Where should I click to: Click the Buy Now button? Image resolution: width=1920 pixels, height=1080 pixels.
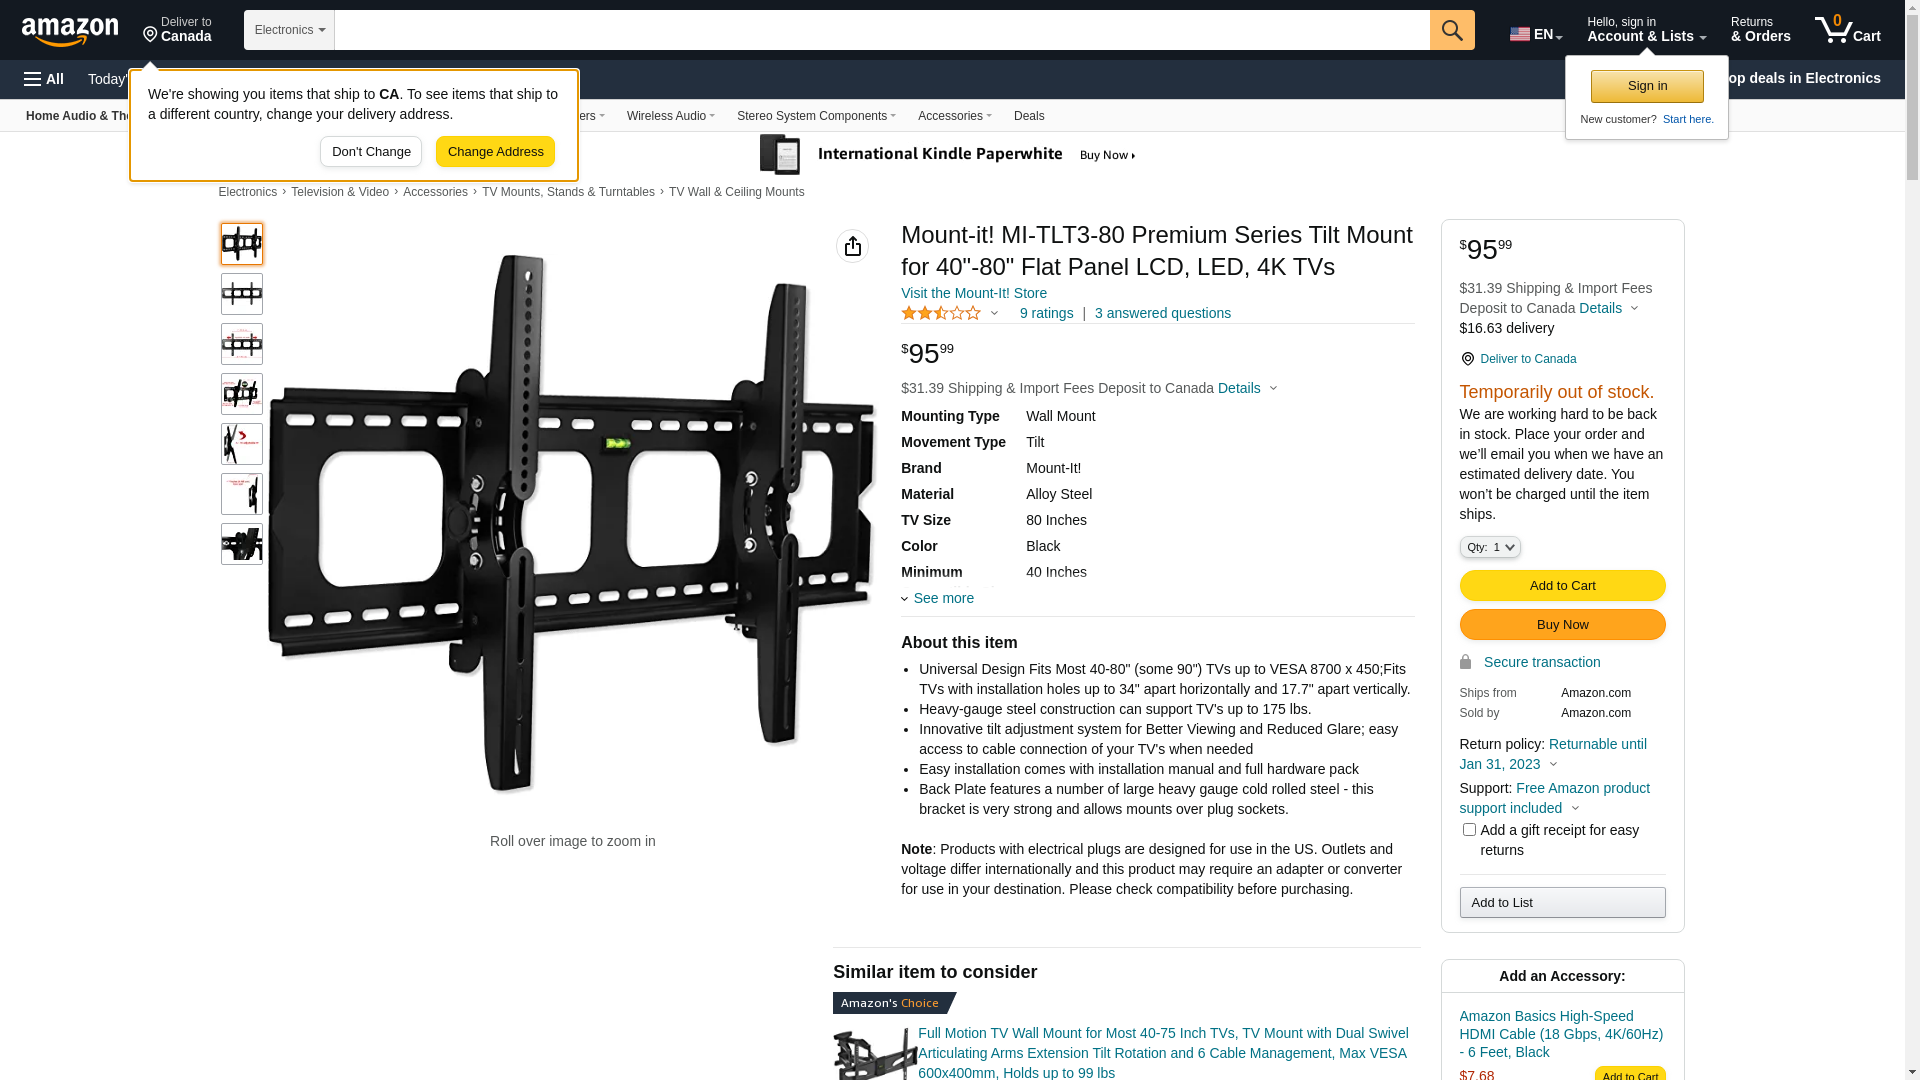pyautogui.click(x=1562, y=625)
